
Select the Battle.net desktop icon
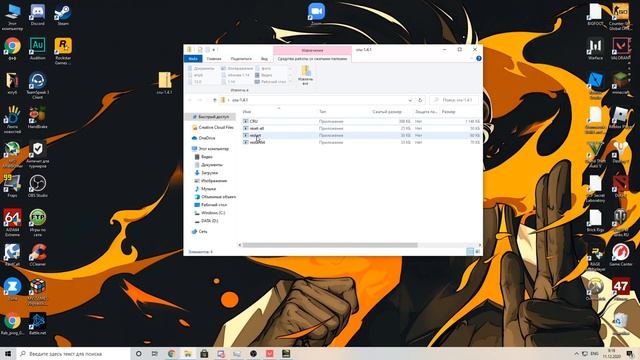coord(38,324)
